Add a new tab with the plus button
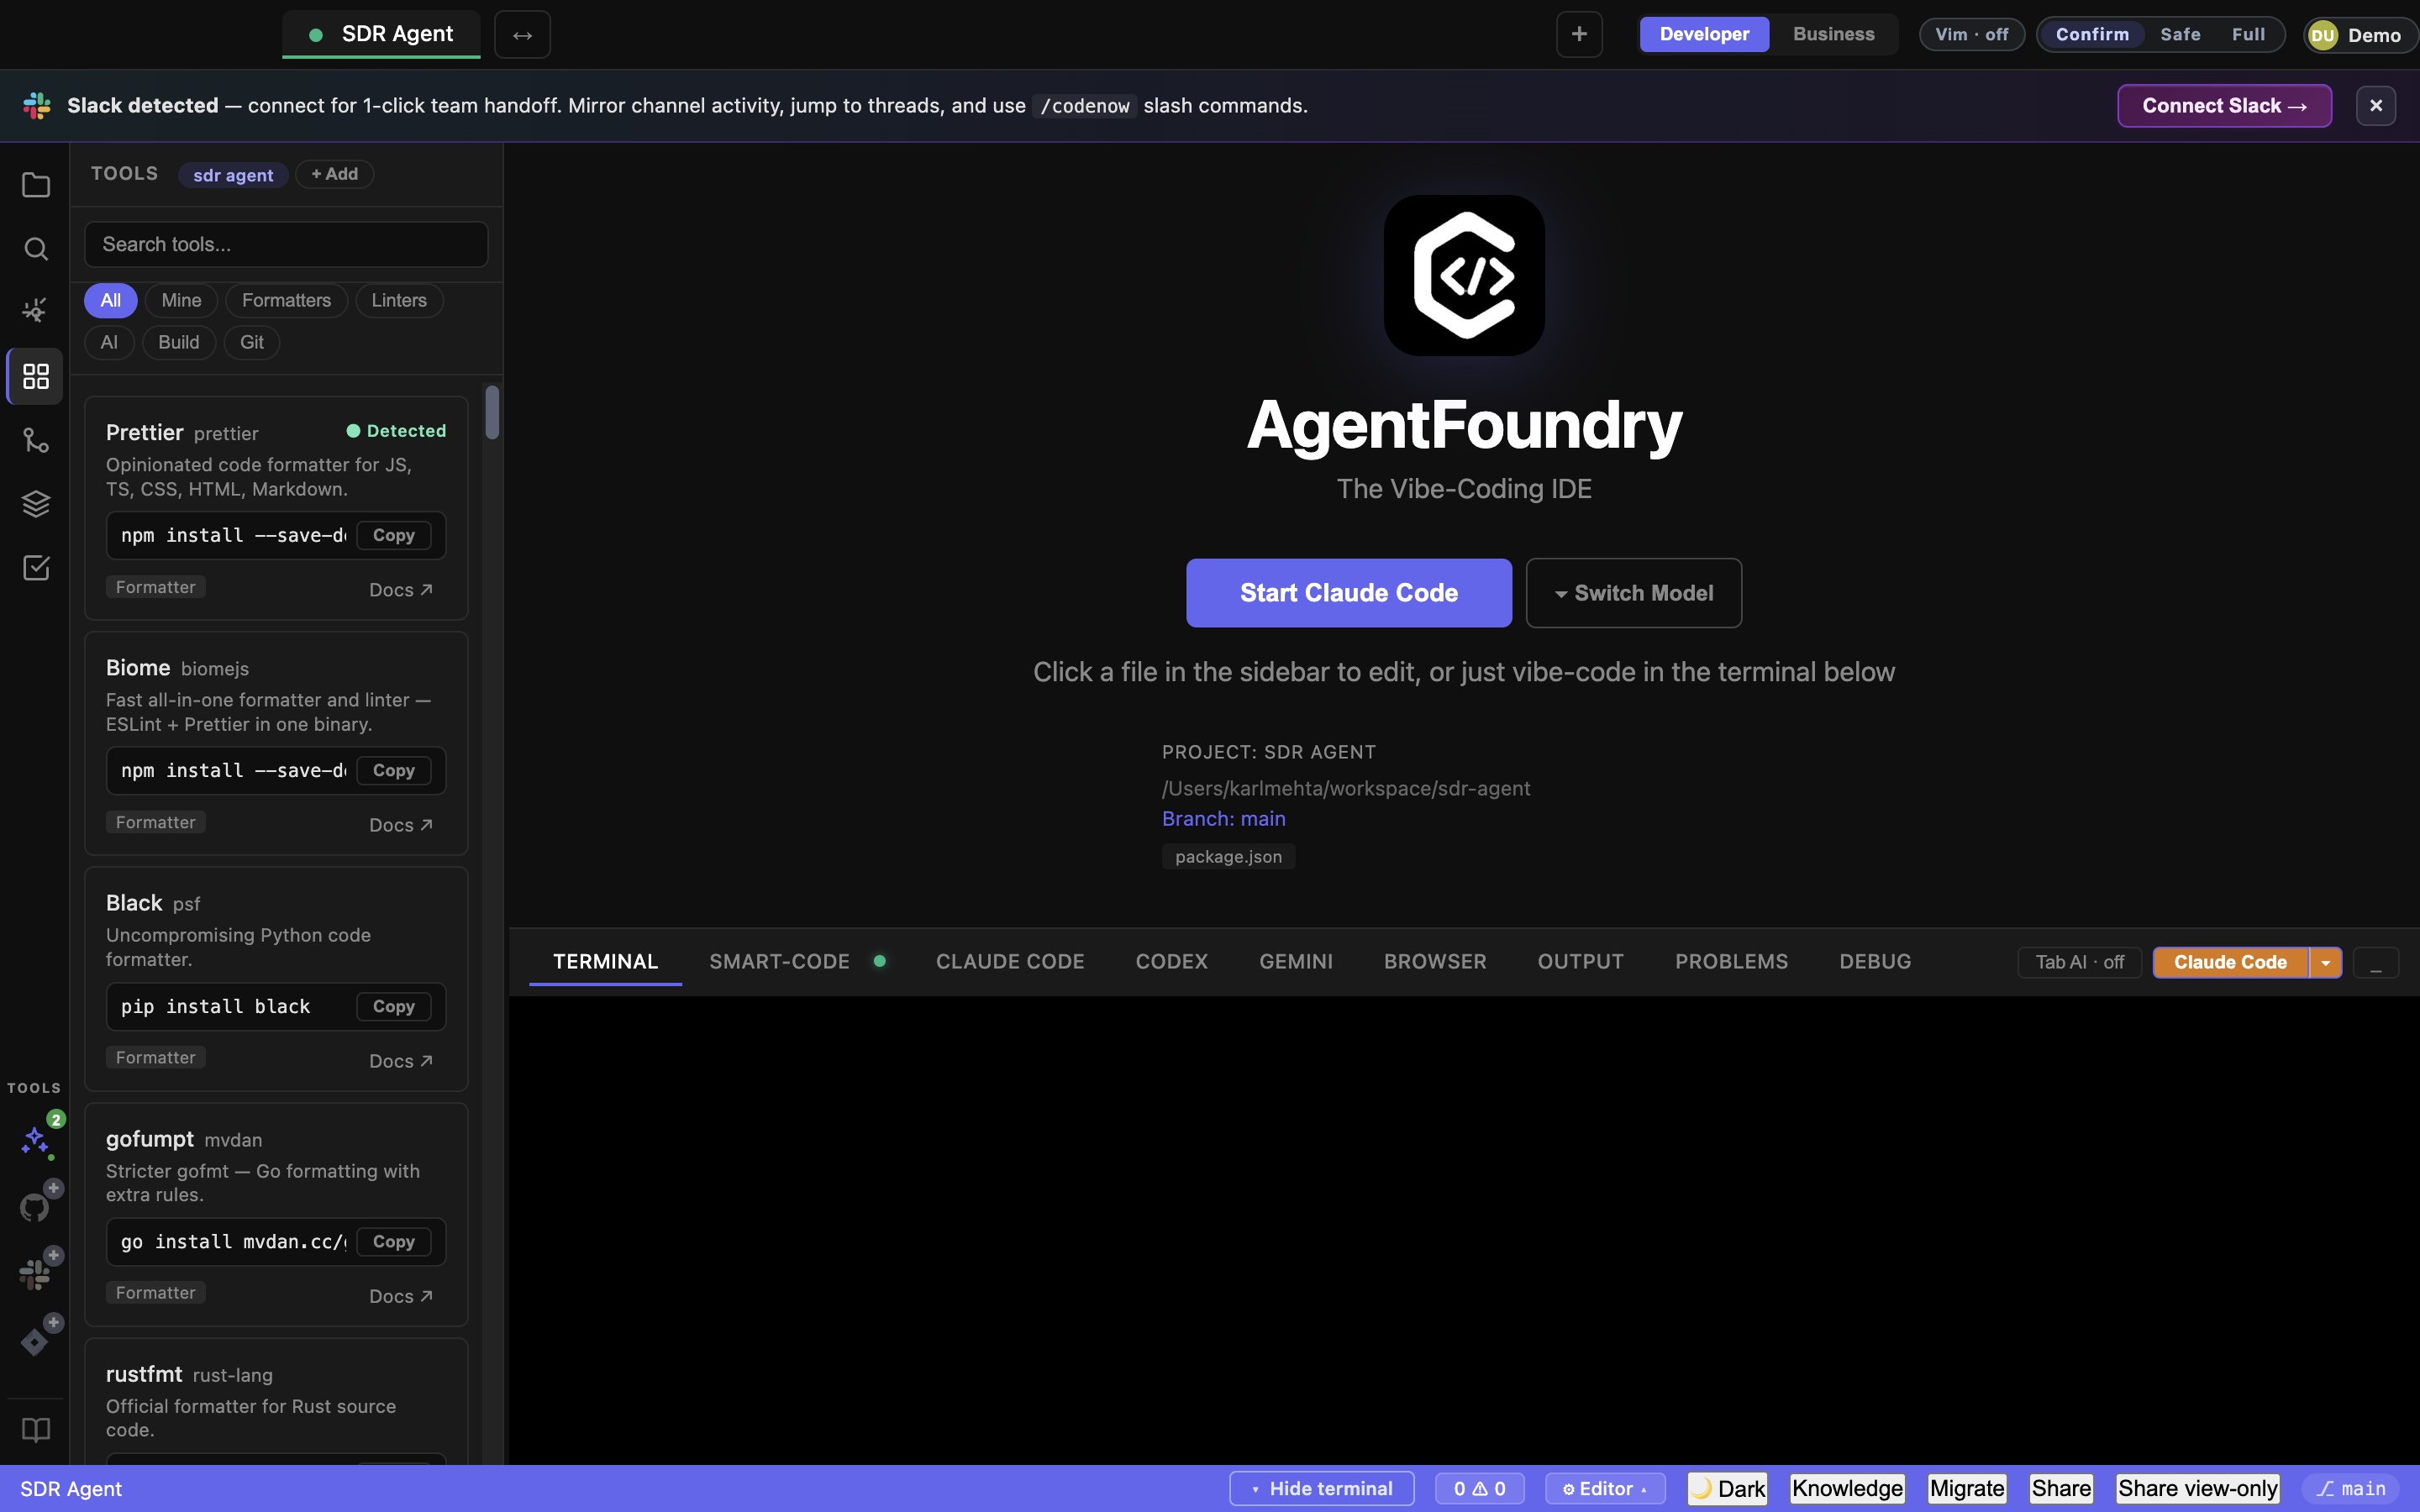2420x1512 pixels. [x=1579, y=34]
